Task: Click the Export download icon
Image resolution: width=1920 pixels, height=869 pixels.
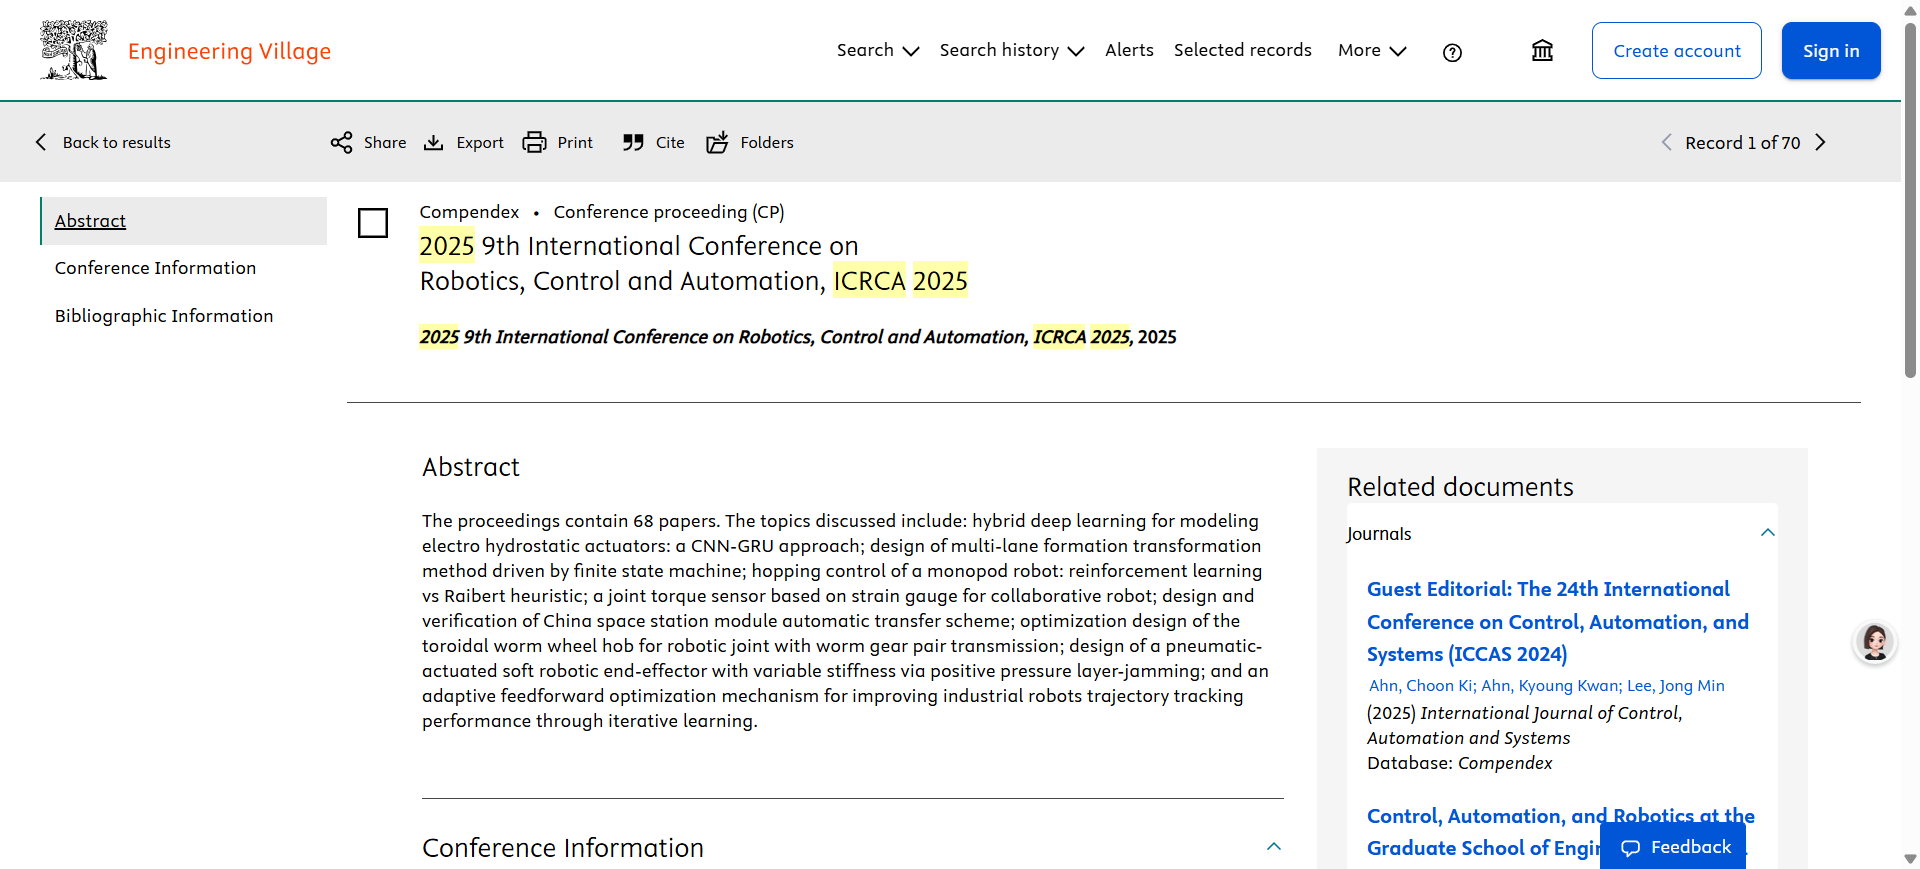Action: 433,142
